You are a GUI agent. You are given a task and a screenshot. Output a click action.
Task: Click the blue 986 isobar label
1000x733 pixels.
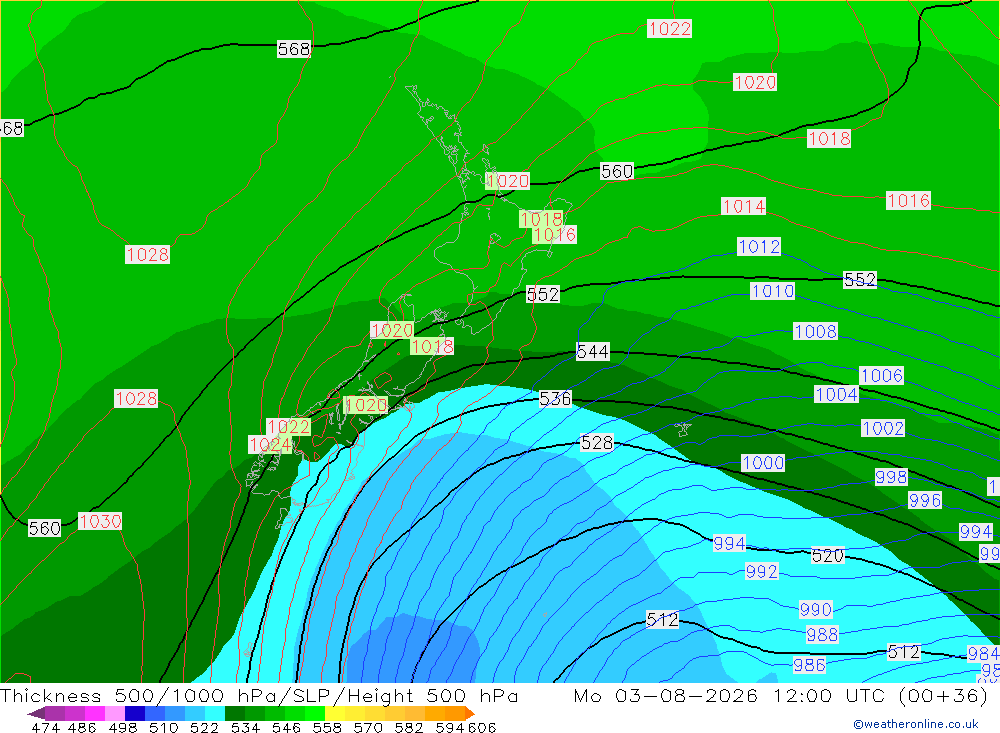809,665
